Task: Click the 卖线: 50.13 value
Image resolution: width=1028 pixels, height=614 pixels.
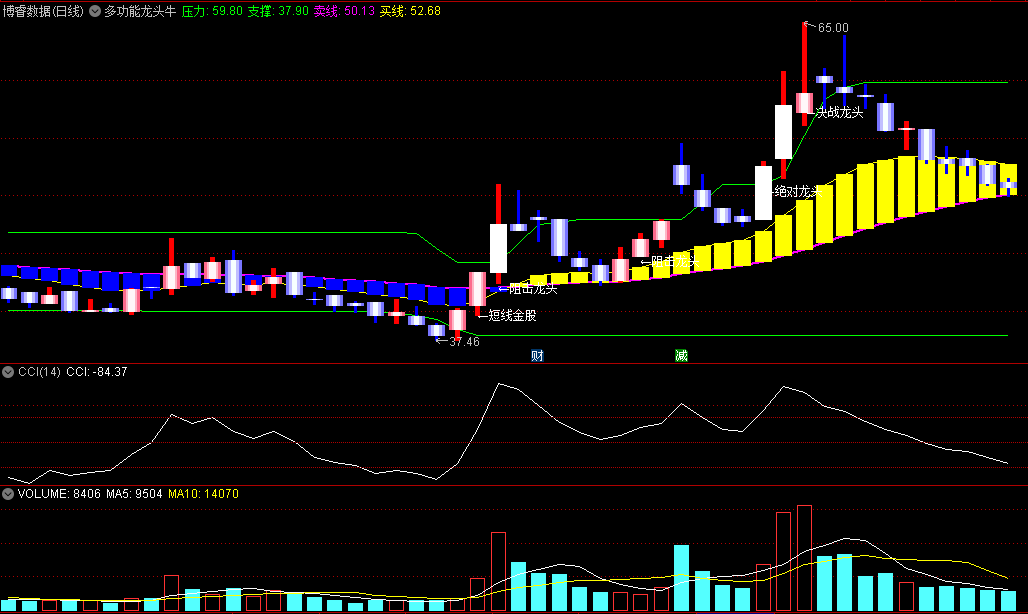Action: (x=344, y=11)
